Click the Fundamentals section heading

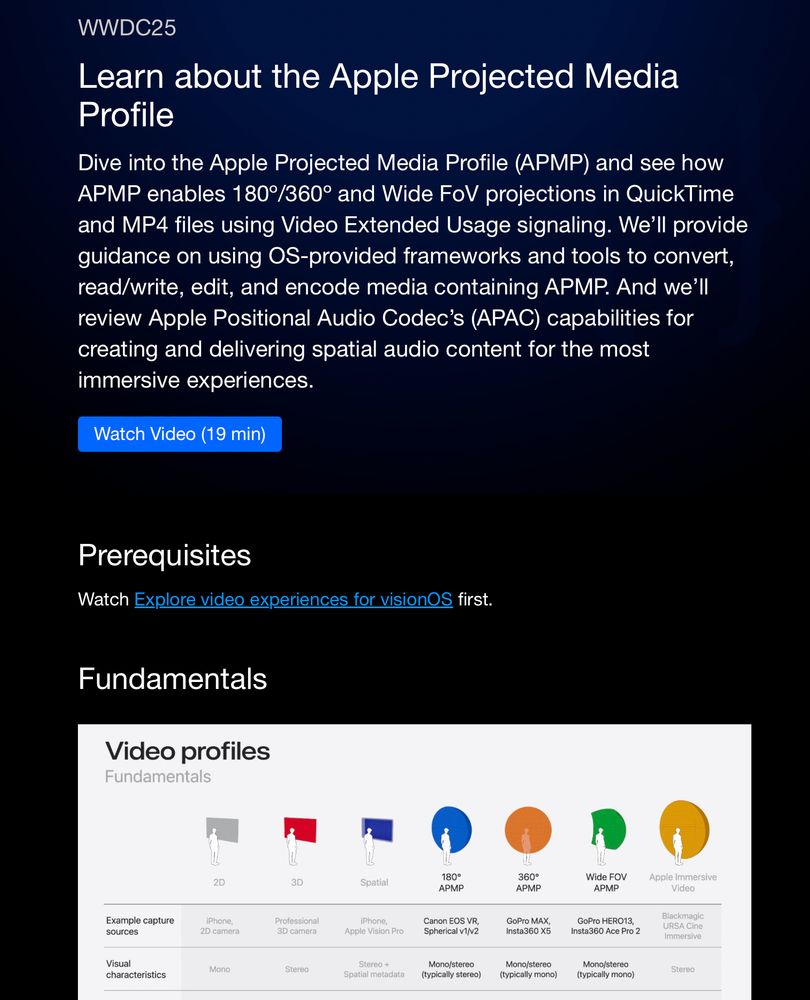pyautogui.click(x=172, y=679)
